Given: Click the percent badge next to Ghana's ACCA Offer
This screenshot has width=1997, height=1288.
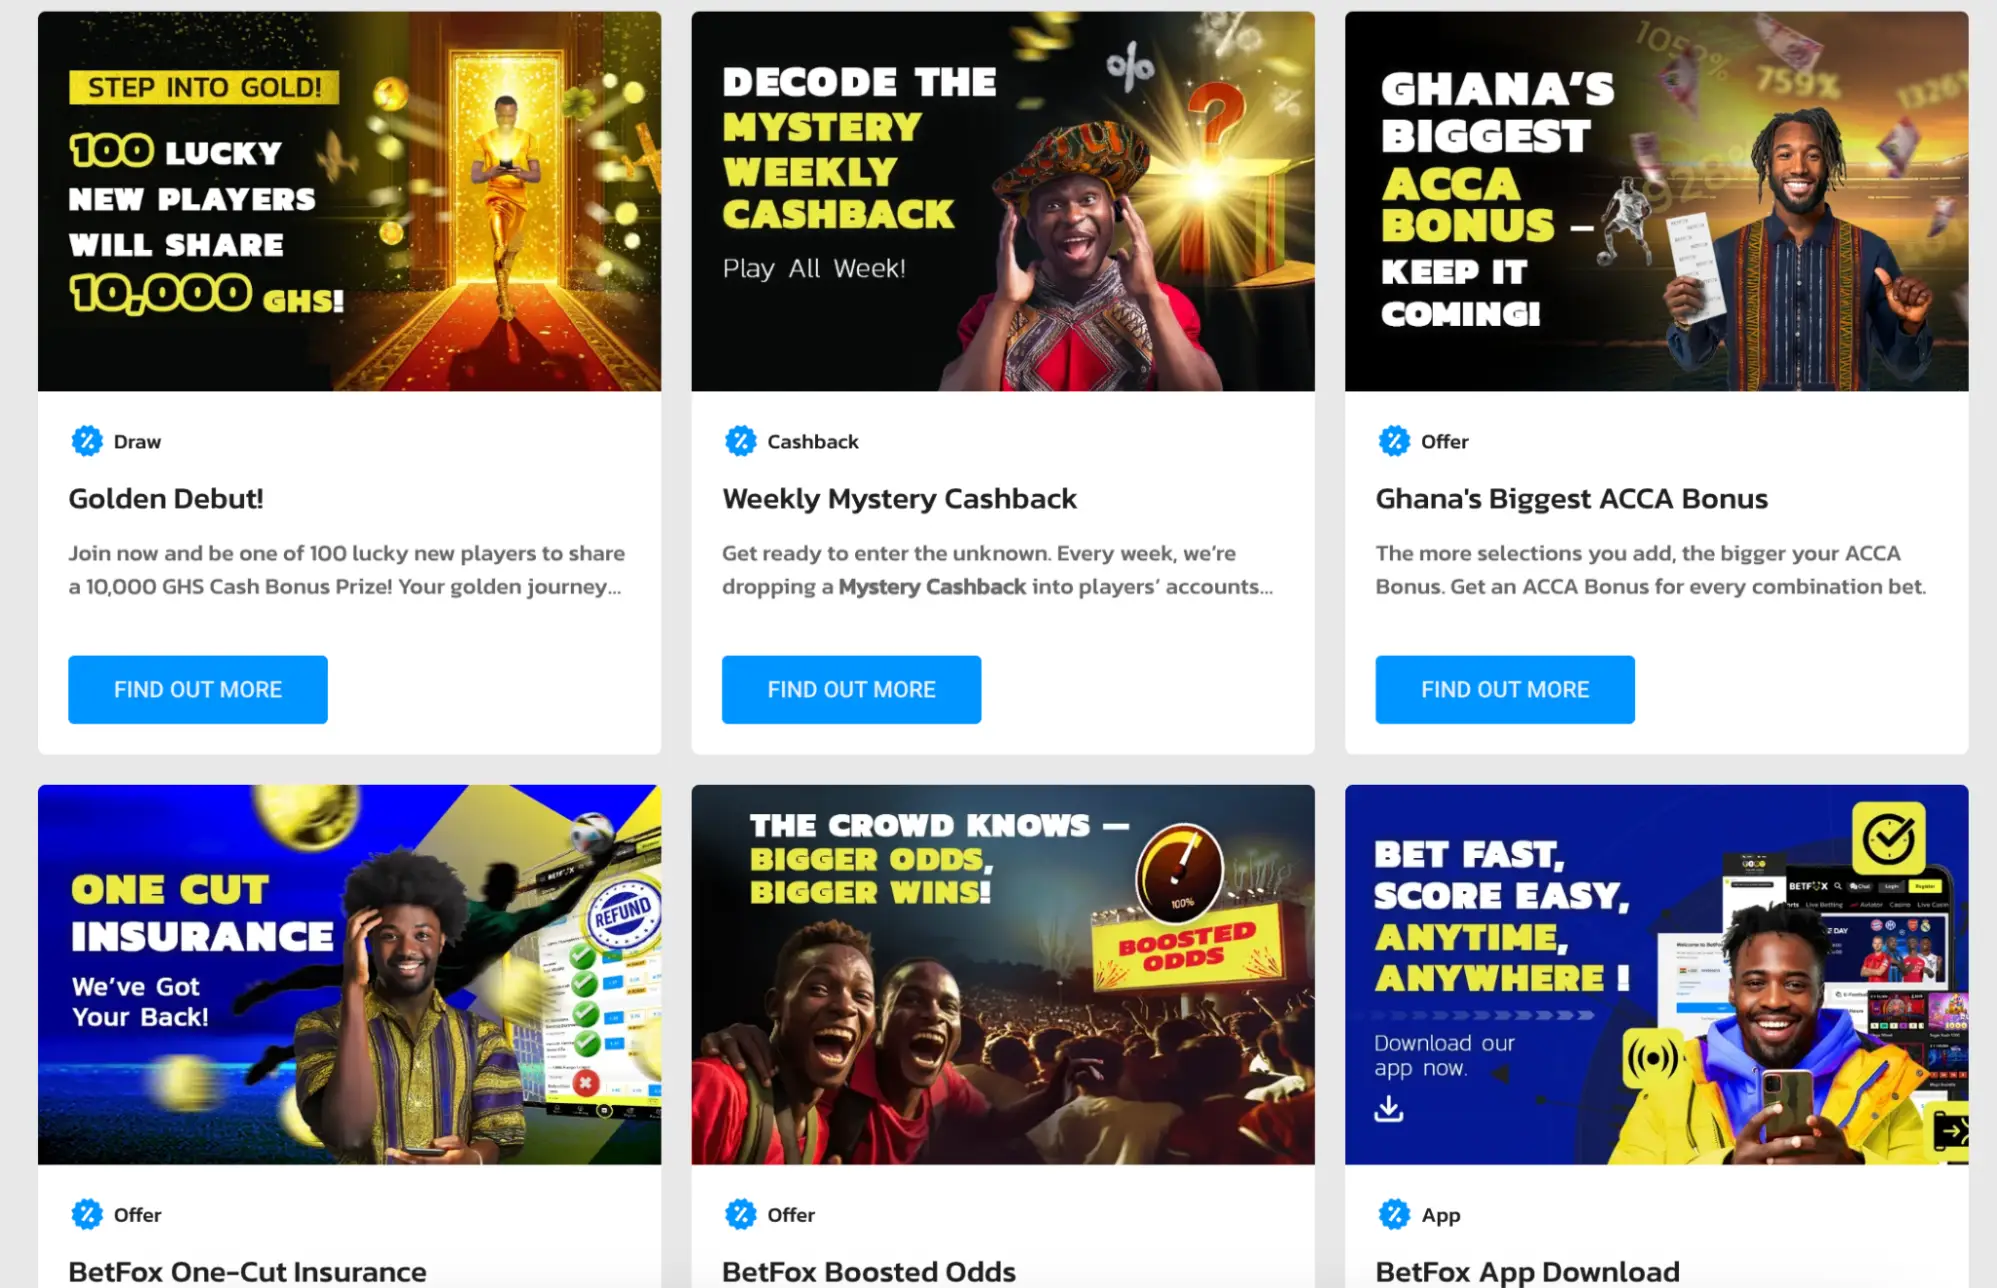Looking at the screenshot, I should point(1394,441).
